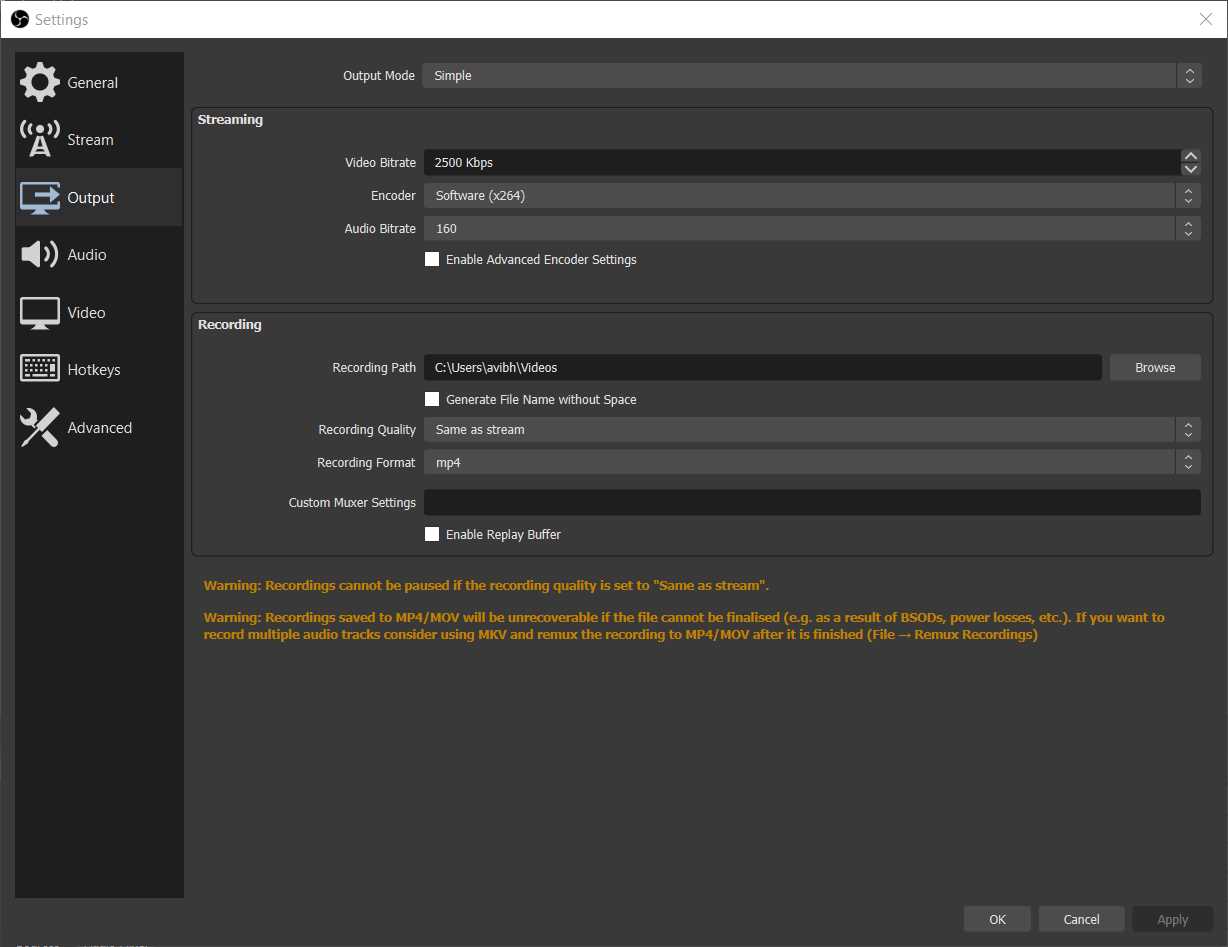This screenshot has height=947, width=1228.
Task: Increase Audio Bitrate with the up stepper arrow
Action: tap(1189, 223)
